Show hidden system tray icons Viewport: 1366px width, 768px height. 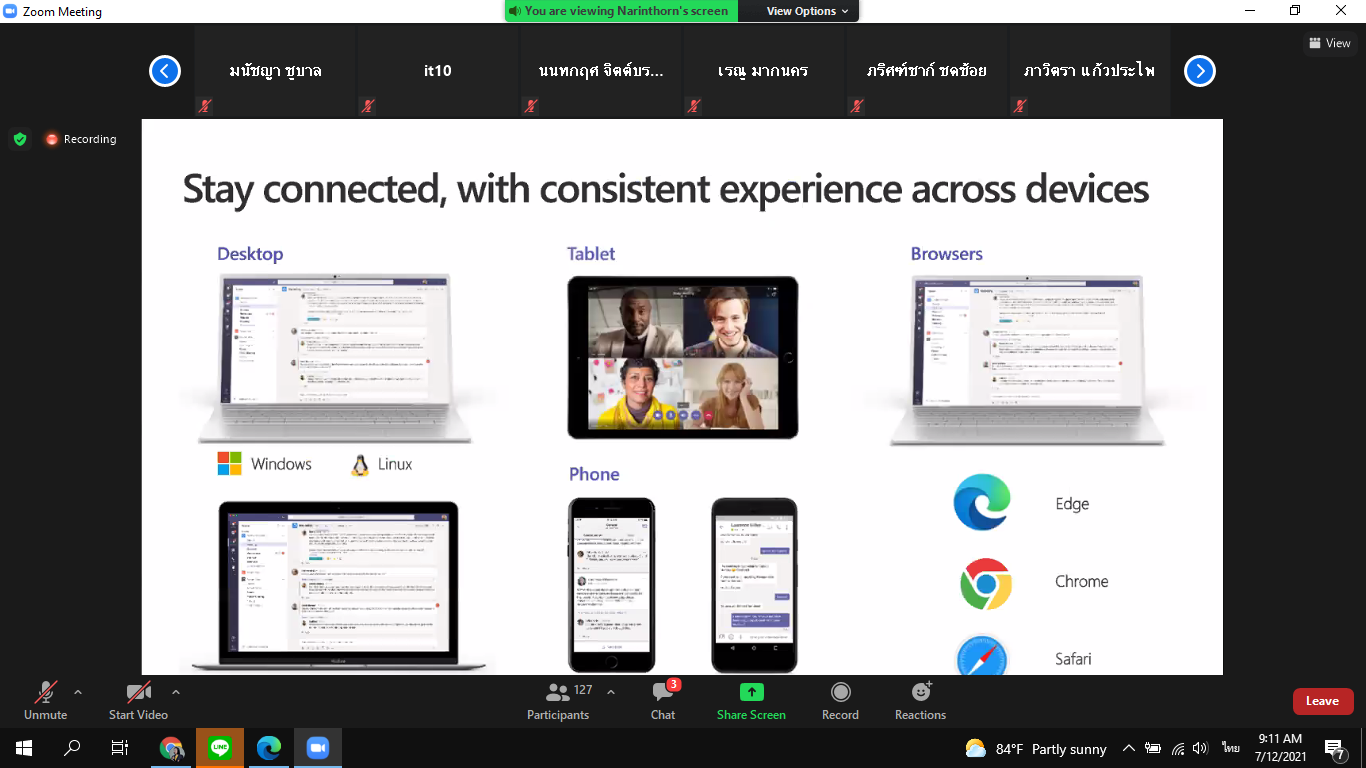[1129, 748]
